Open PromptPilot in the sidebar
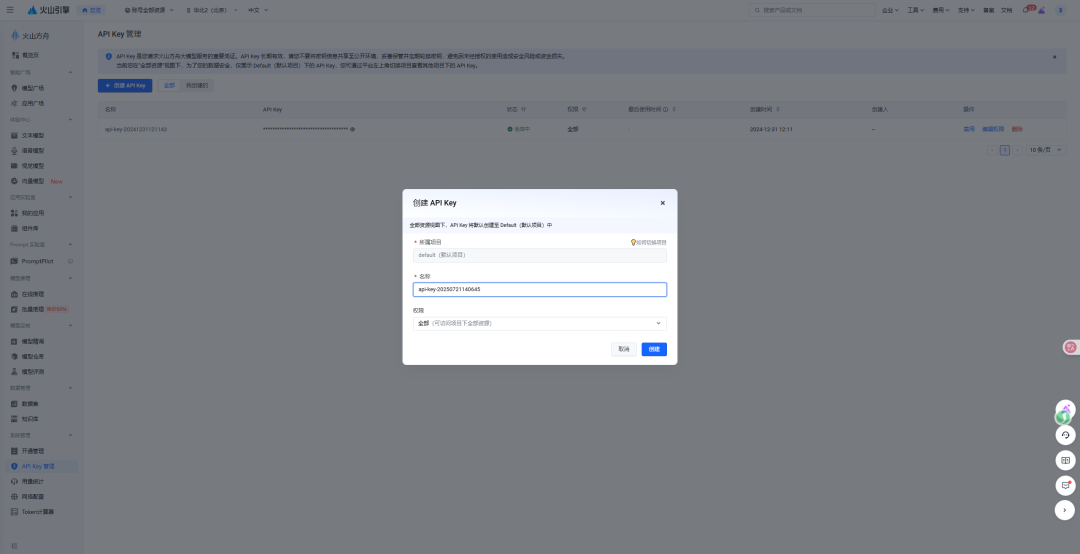The image size is (1080, 554). (x=38, y=260)
